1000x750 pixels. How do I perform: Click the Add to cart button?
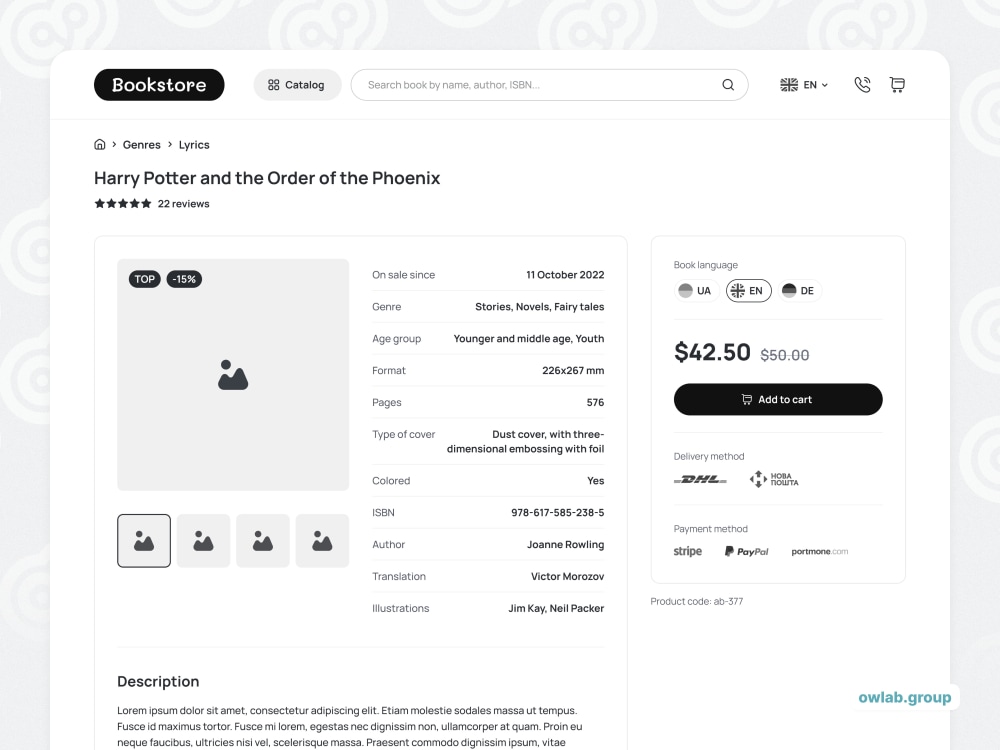[x=778, y=399]
